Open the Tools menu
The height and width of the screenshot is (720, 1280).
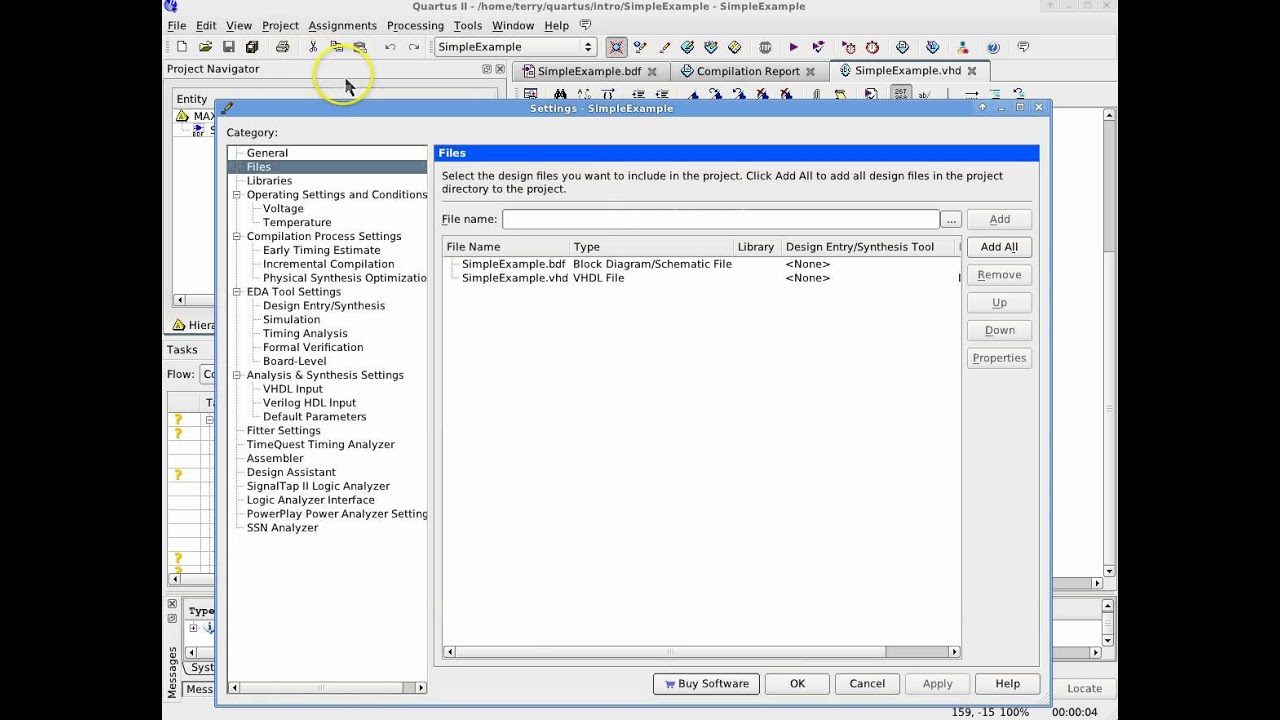tap(467, 25)
